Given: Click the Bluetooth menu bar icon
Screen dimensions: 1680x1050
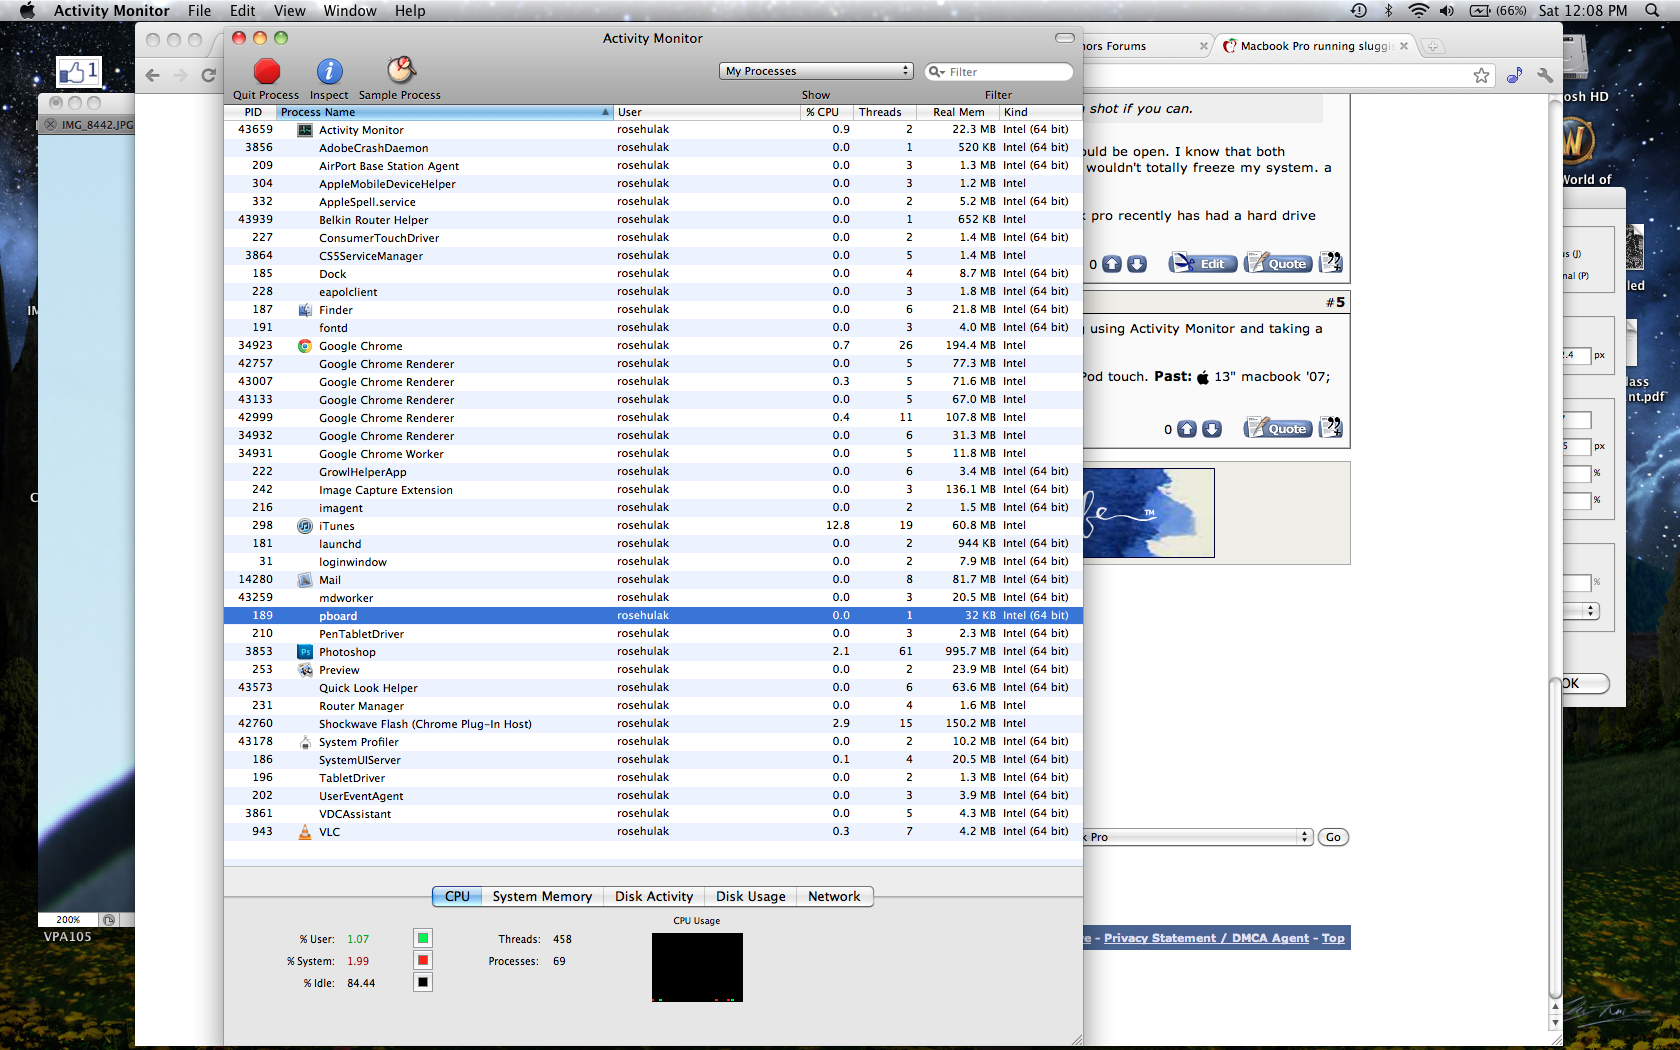Looking at the screenshot, I should pyautogui.click(x=1388, y=11).
